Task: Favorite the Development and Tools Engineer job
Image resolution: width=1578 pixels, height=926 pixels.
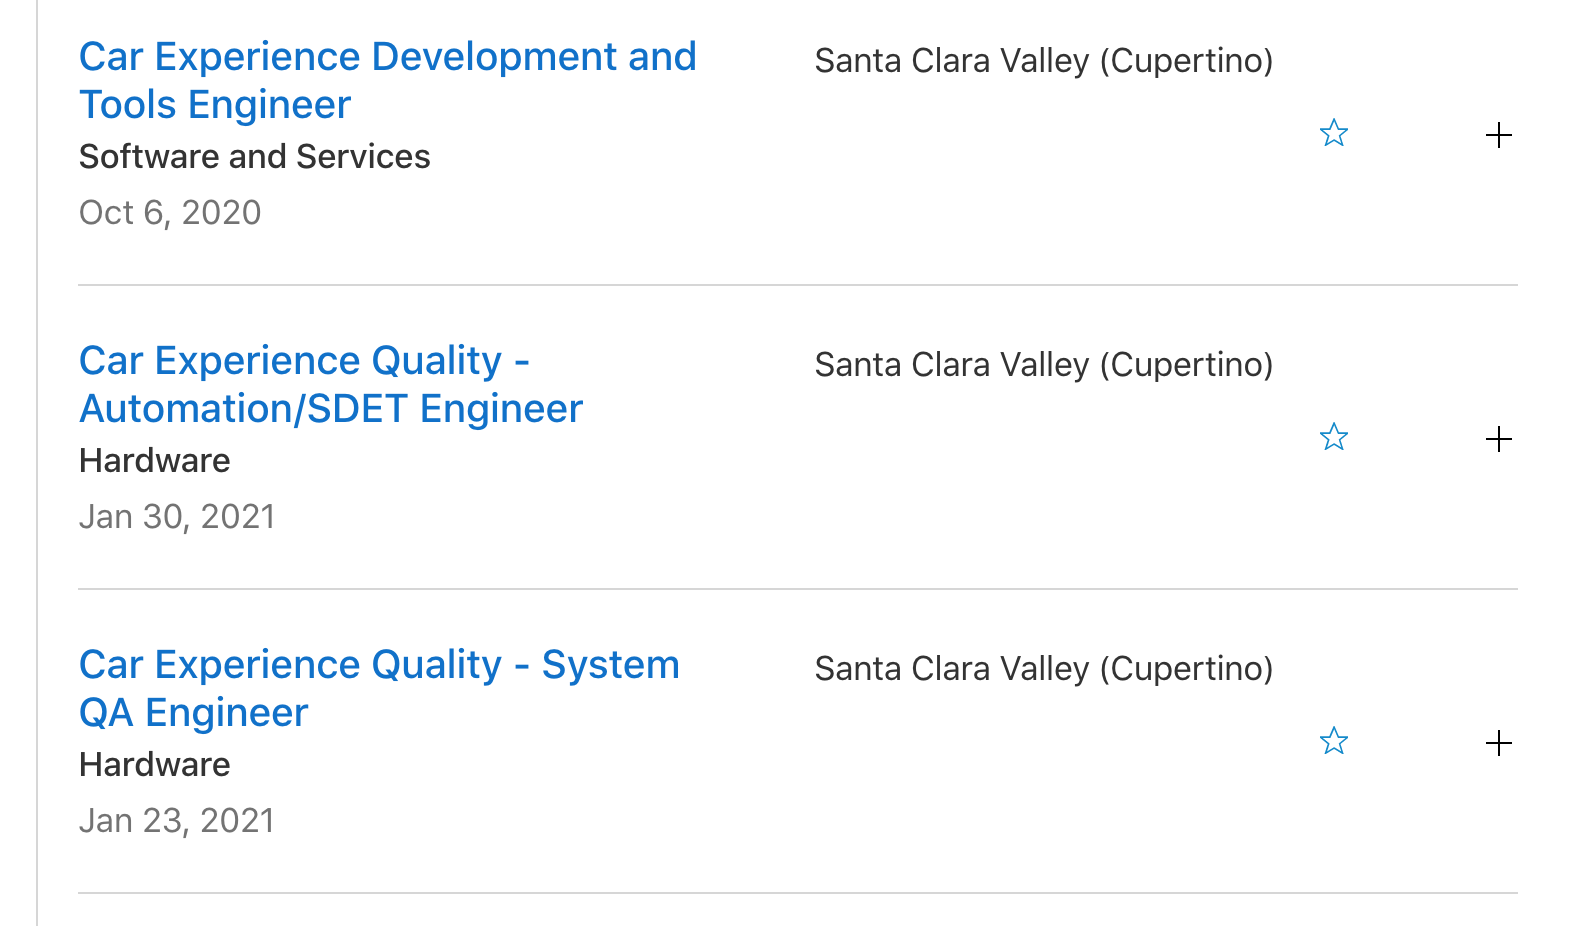Action: click(1334, 133)
